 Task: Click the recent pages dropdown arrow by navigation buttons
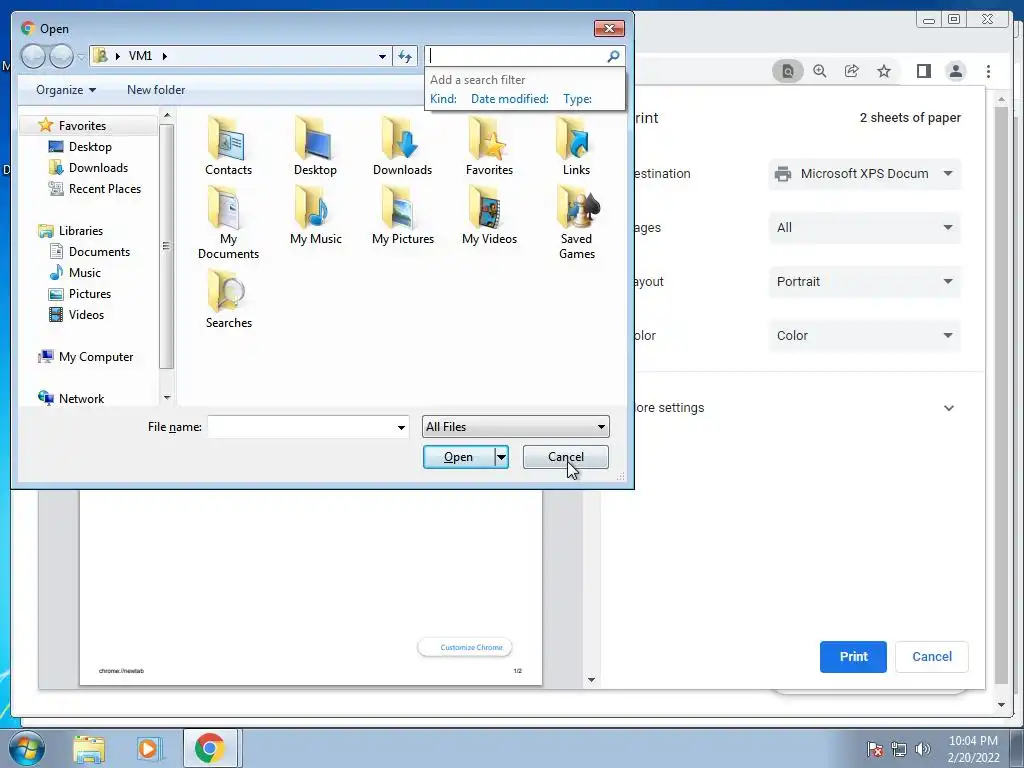pyautogui.click(x=80, y=57)
